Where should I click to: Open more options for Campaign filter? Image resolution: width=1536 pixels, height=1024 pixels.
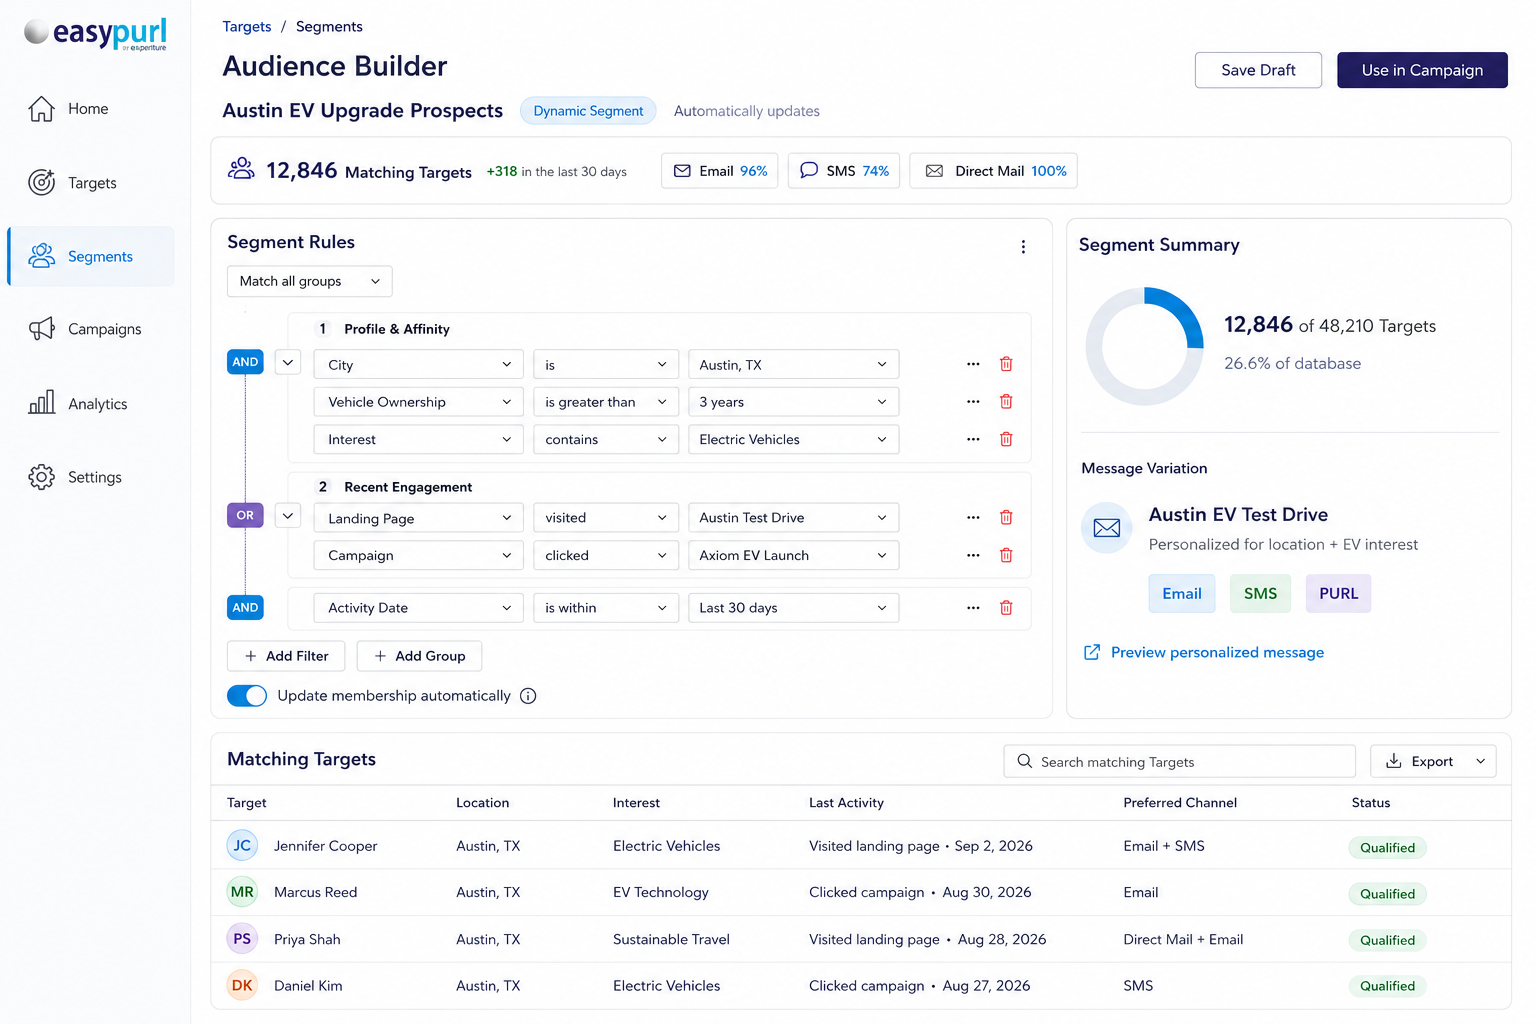tap(973, 555)
